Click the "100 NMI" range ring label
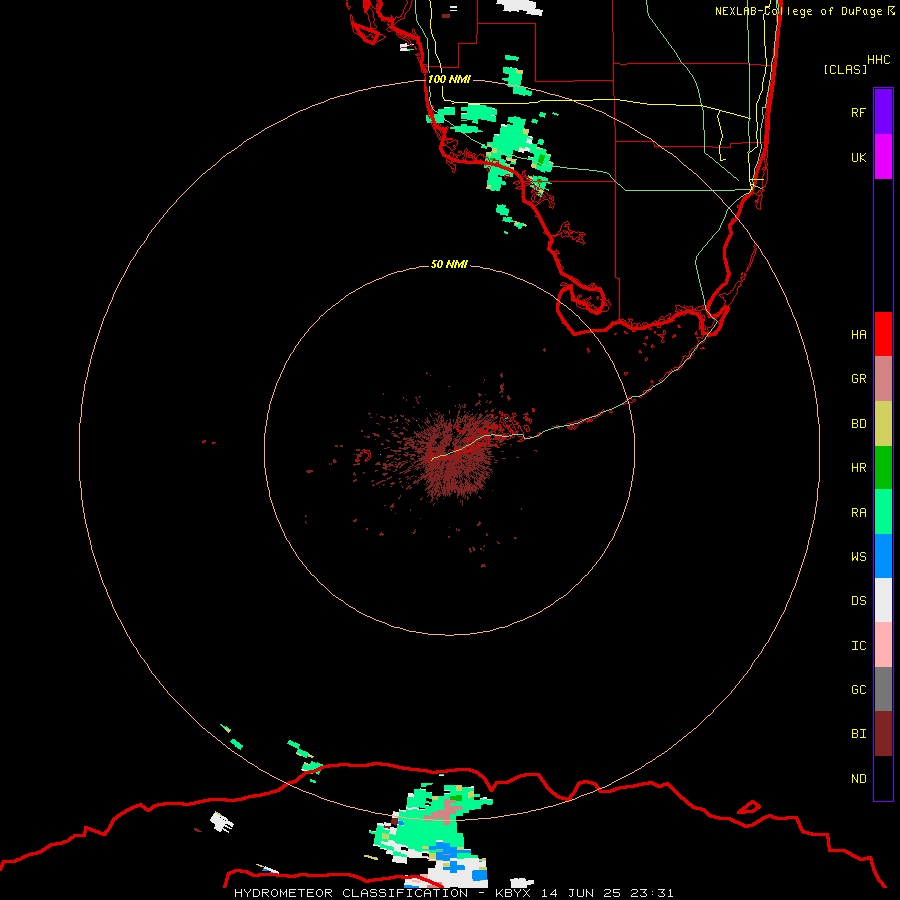 click(x=449, y=79)
